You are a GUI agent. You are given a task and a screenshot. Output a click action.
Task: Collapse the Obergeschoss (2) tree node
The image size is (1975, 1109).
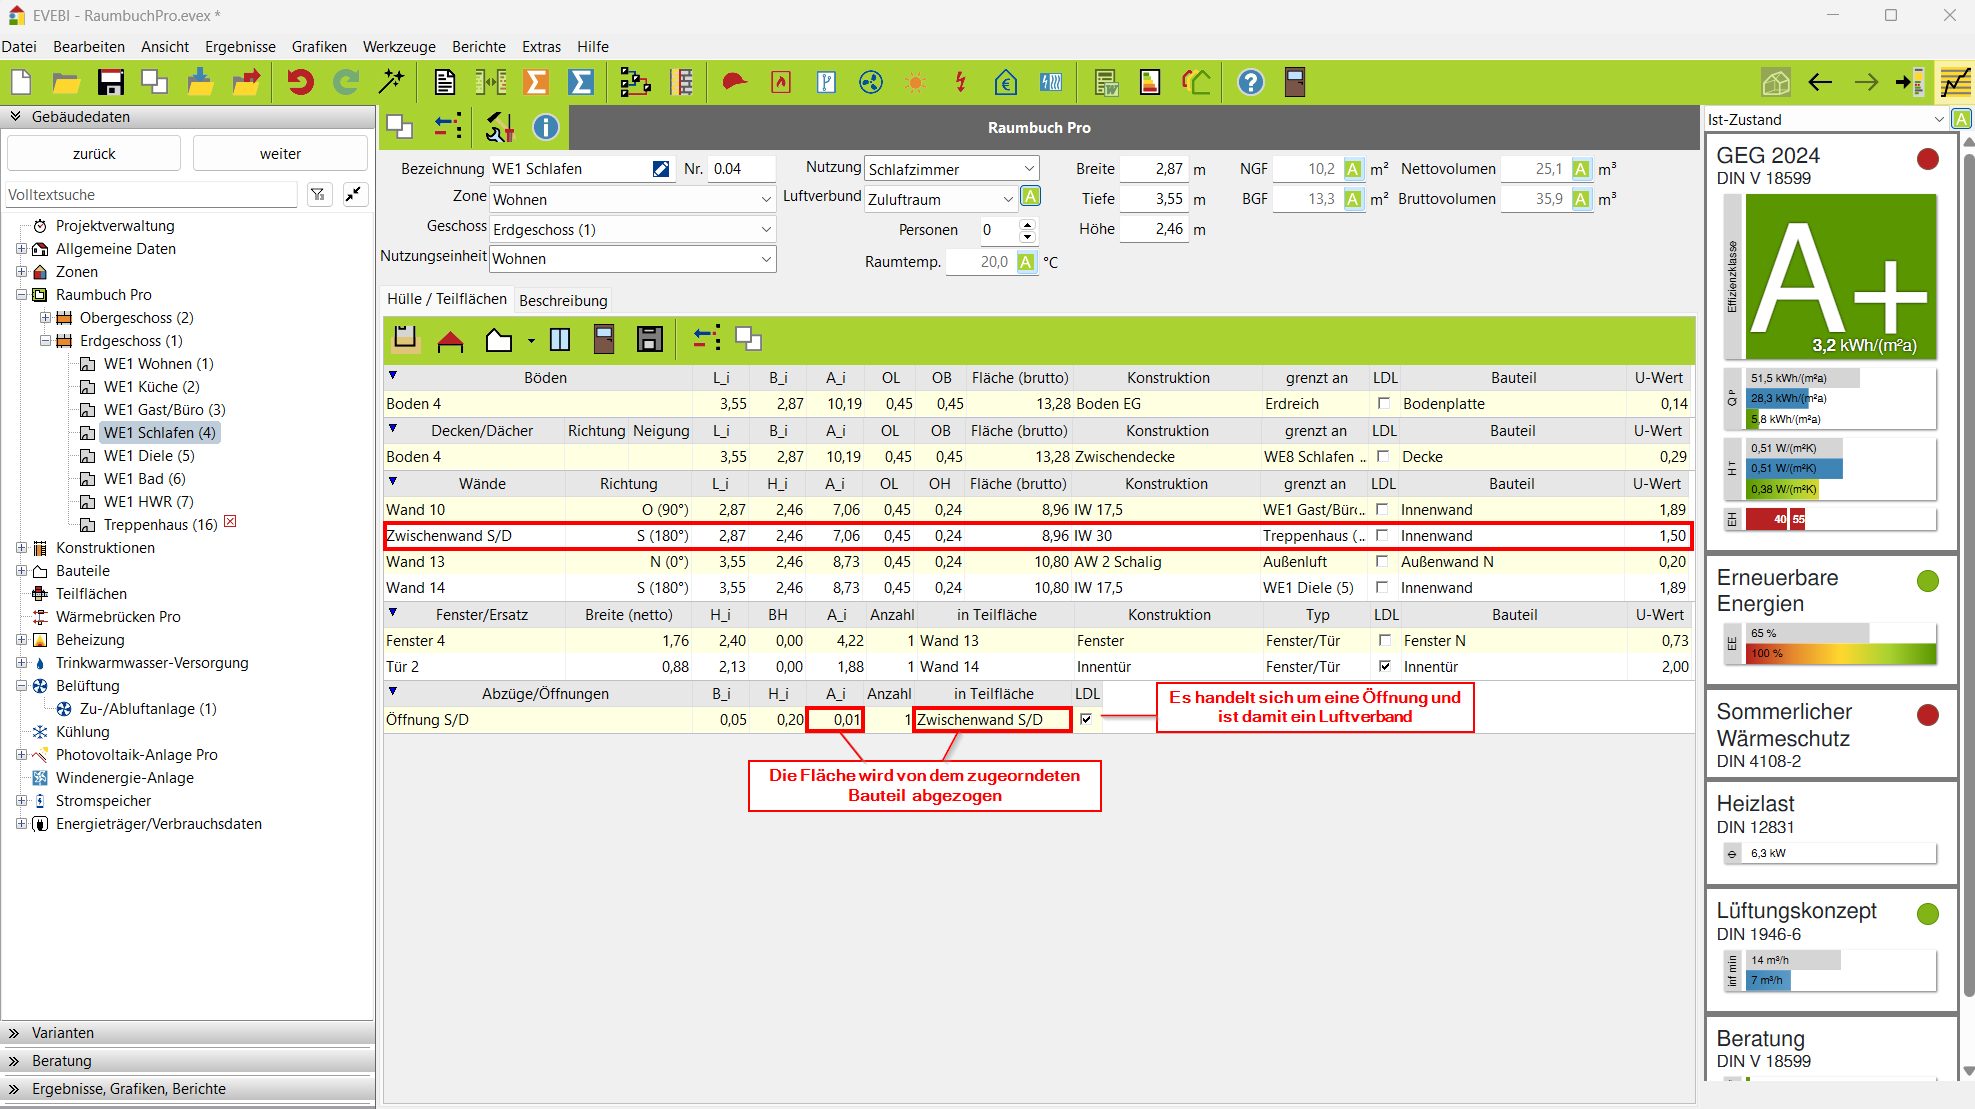45,318
